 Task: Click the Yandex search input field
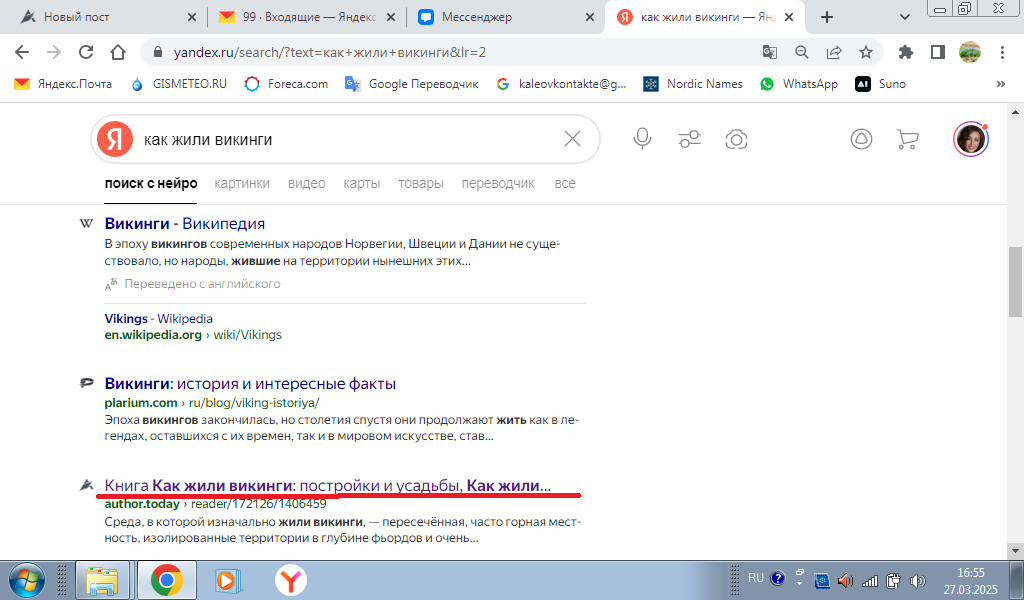(346, 139)
